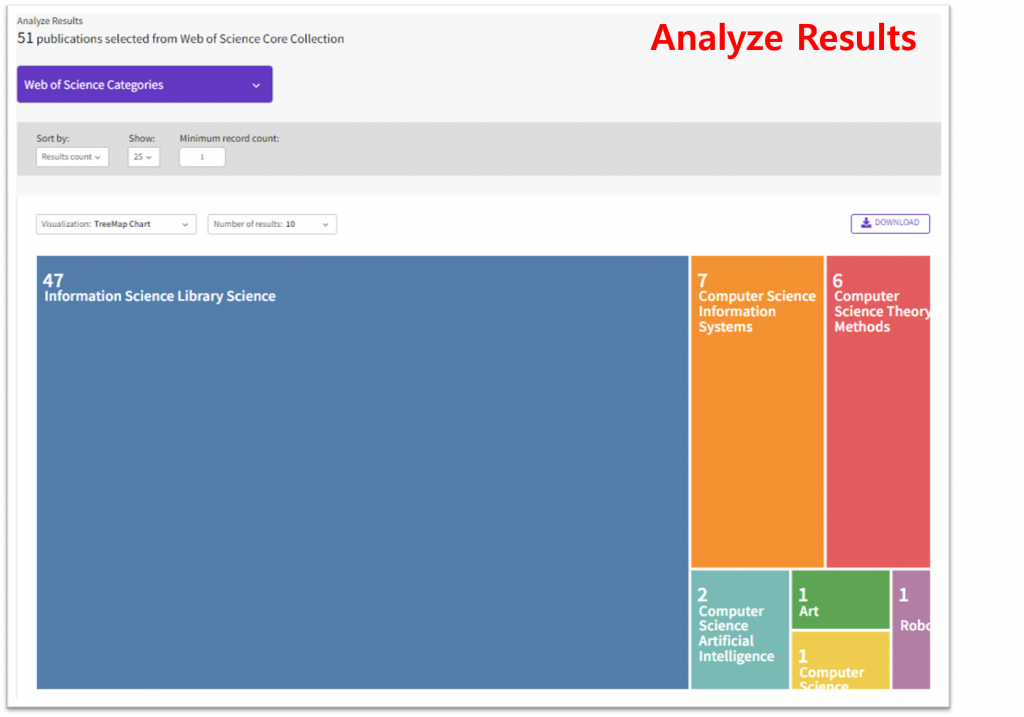Viewport: 1024px width, 717px height.
Task: Click the teal Computer Science Artificial Intelligence tile
Action: point(739,629)
